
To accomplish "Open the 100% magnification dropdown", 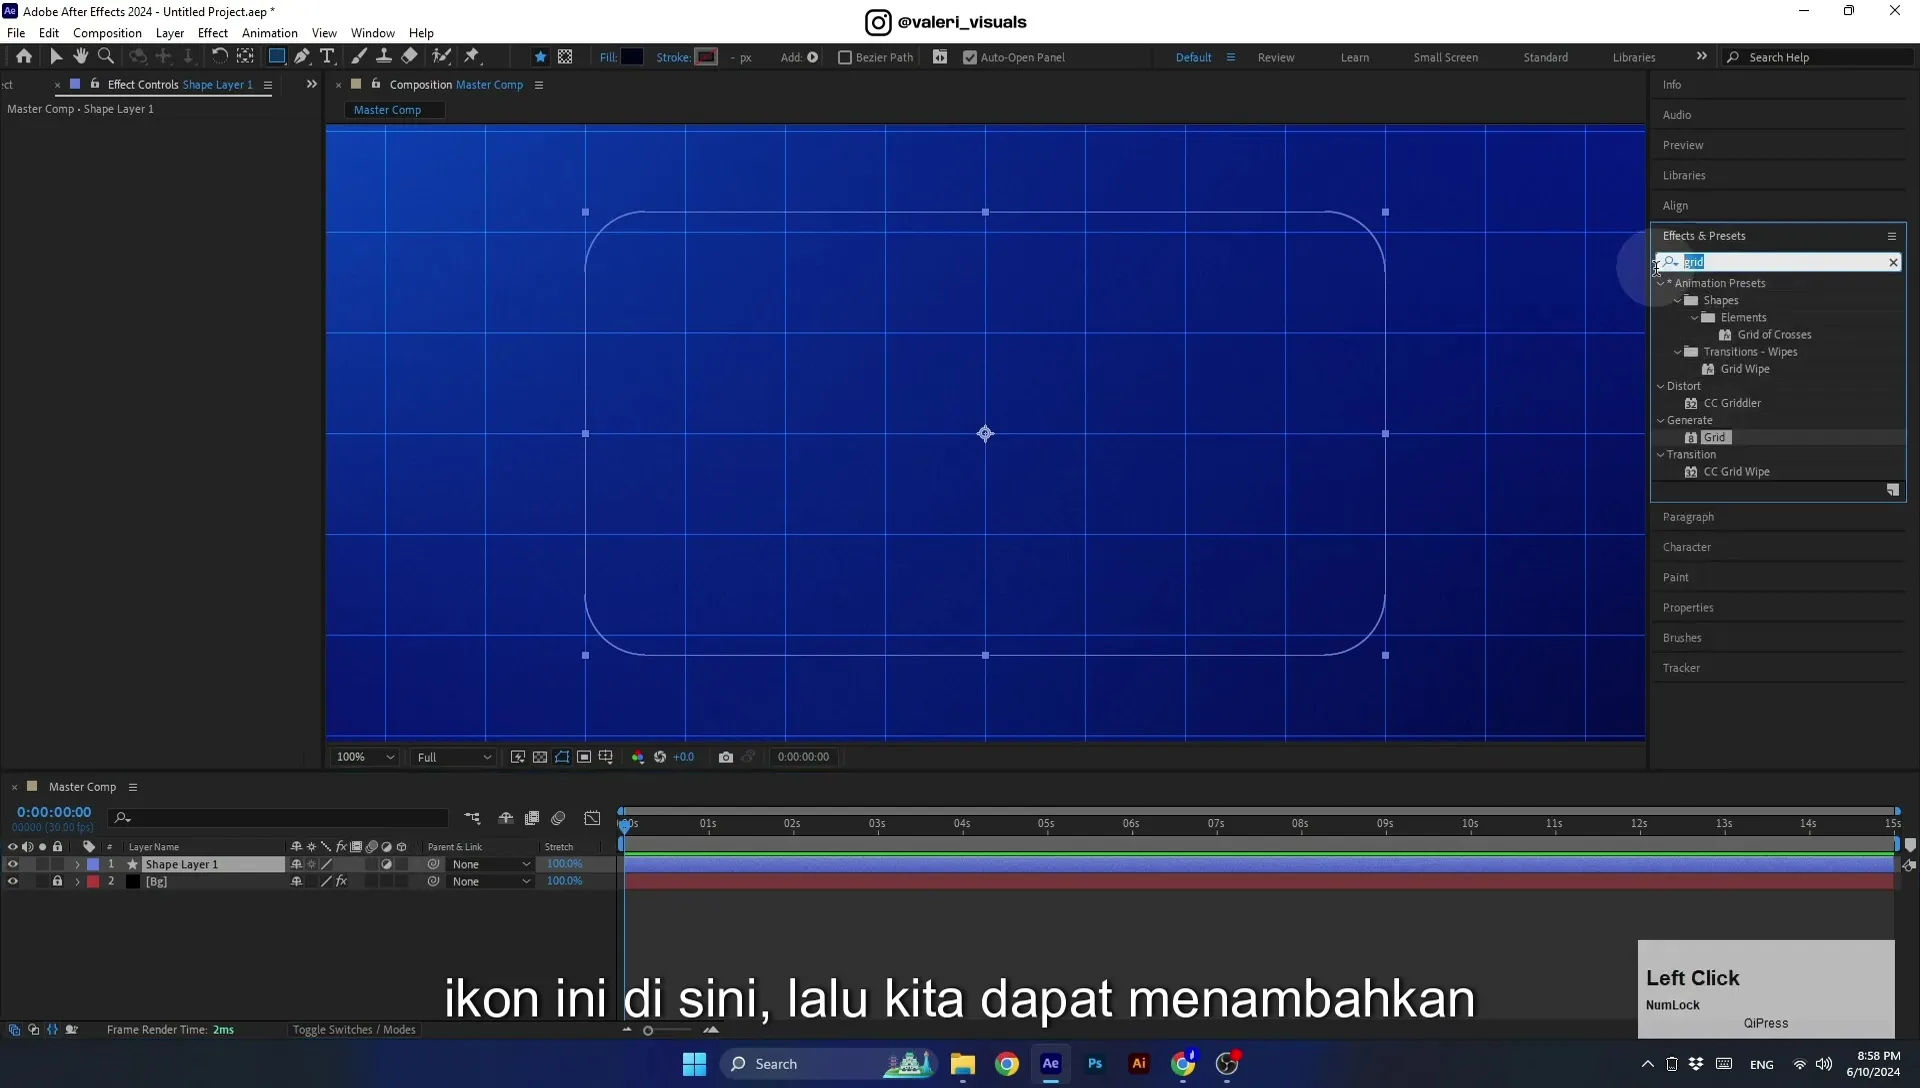I will click(x=365, y=757).
